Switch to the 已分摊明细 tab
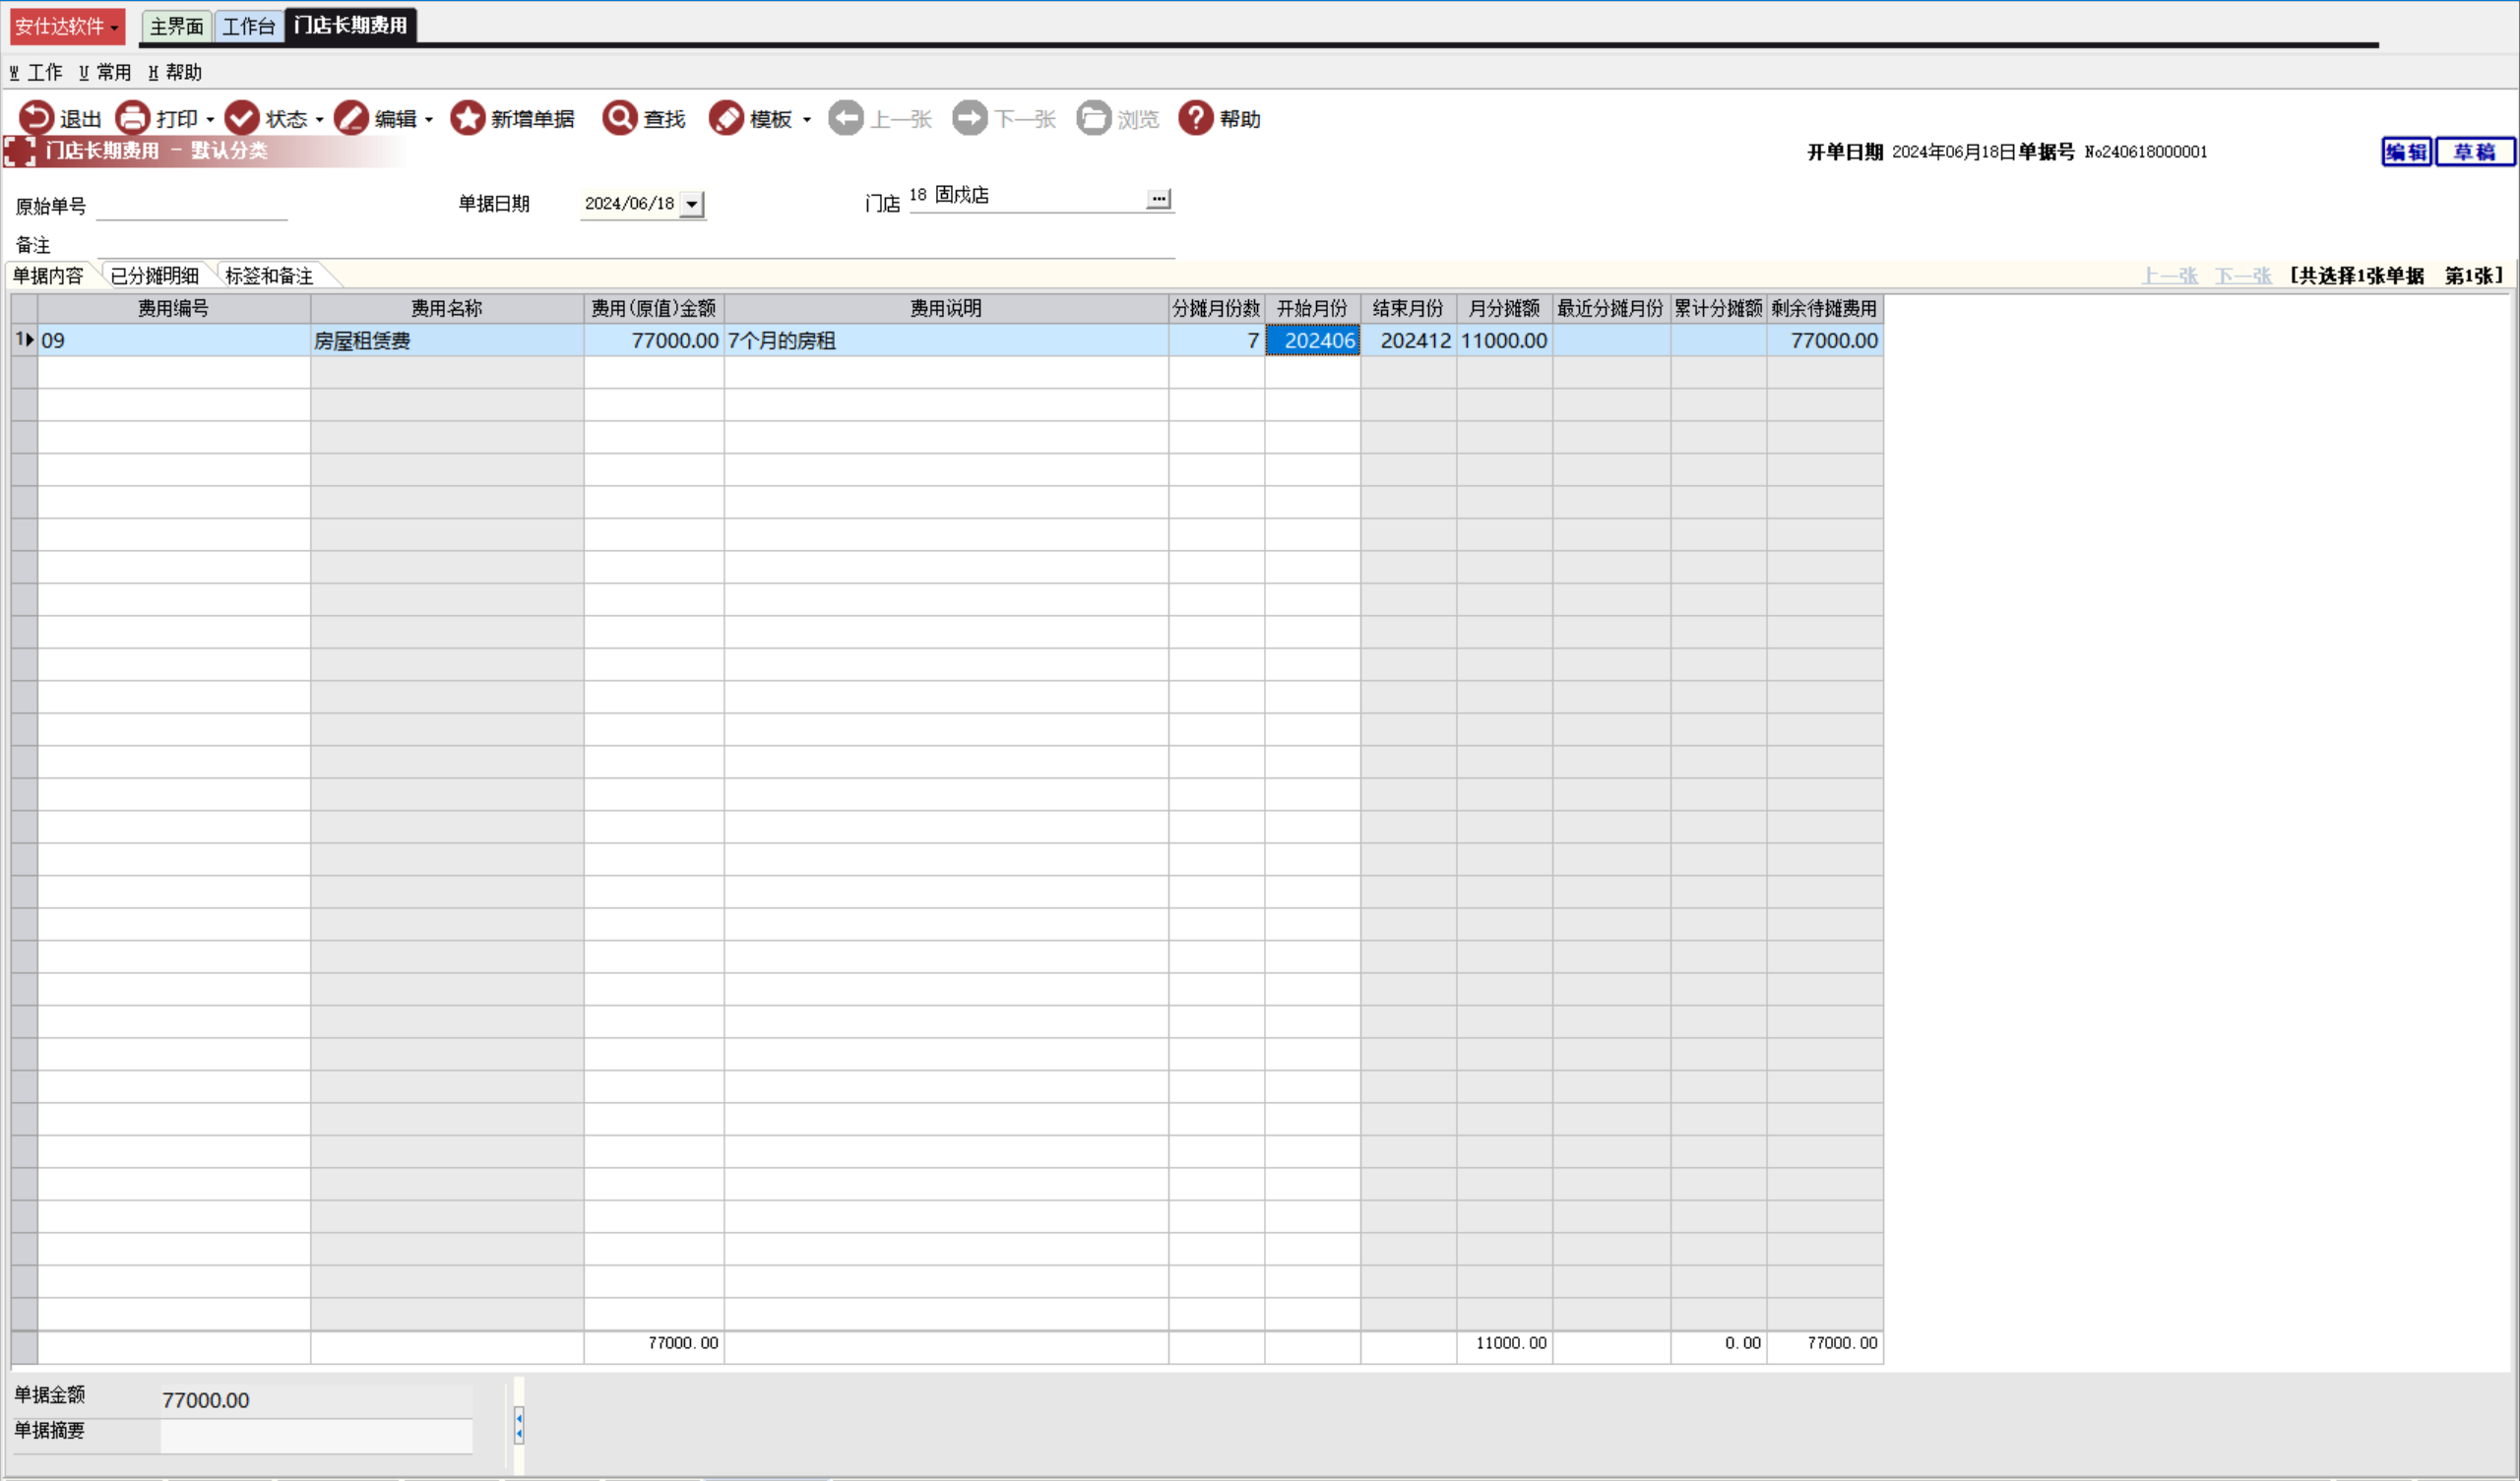2520x1481 pixels. pos(155,276)
